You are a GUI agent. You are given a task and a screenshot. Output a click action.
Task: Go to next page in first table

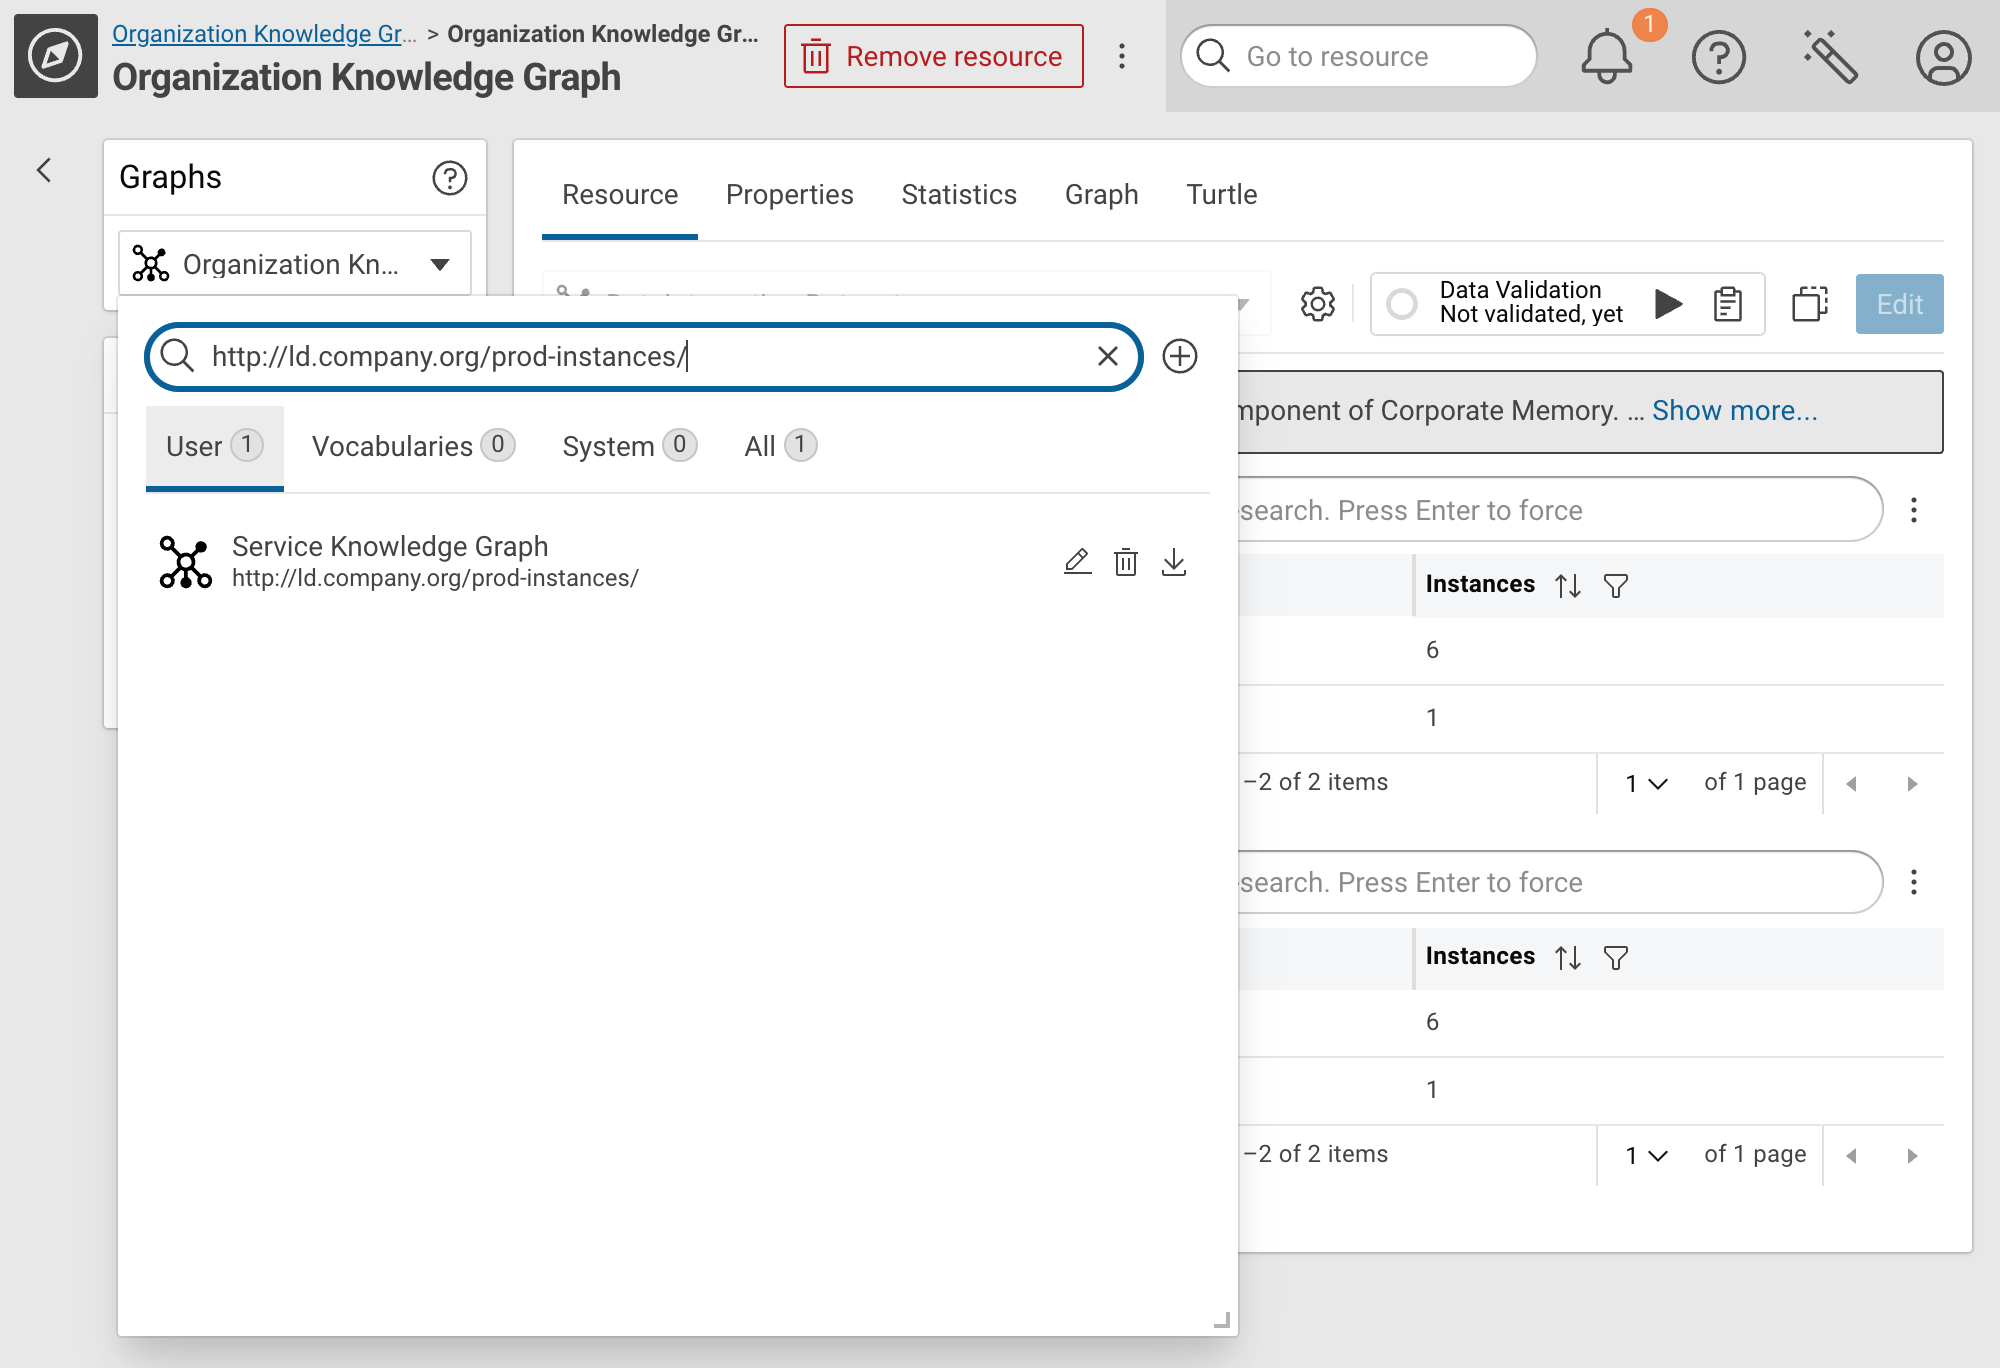(x=1912, y=784)
